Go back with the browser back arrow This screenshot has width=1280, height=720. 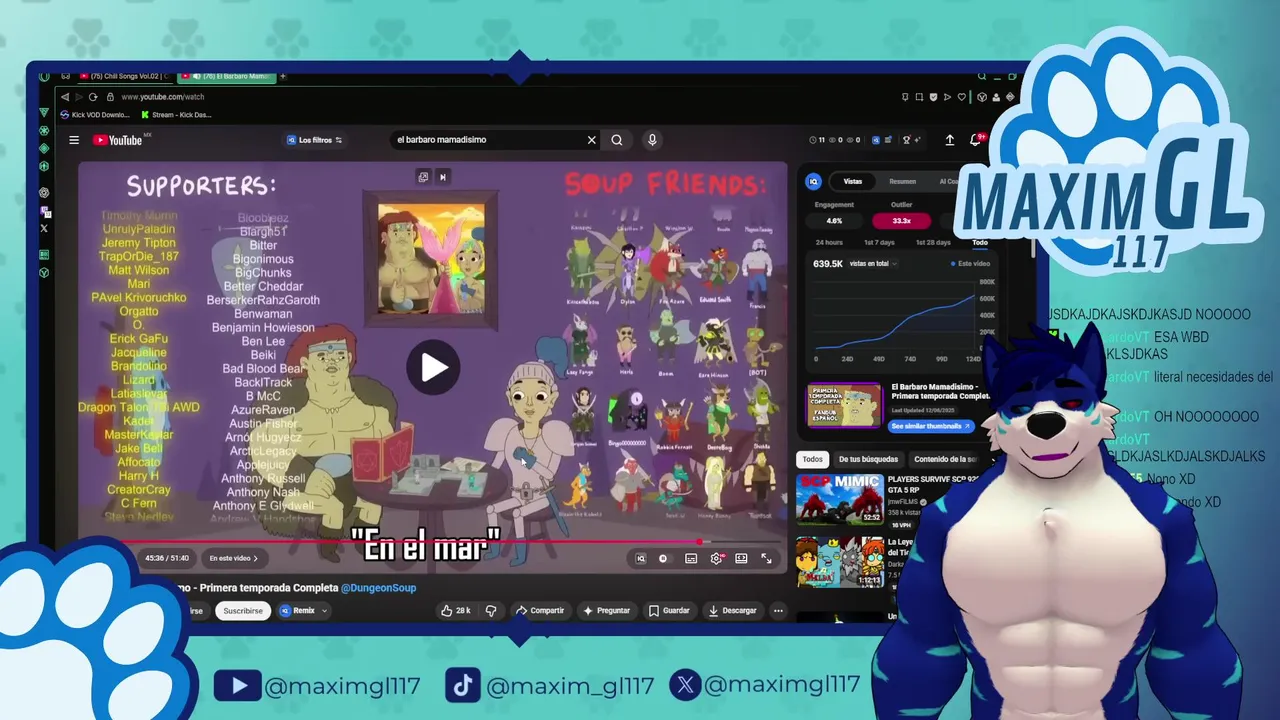(x=65, y=97)
